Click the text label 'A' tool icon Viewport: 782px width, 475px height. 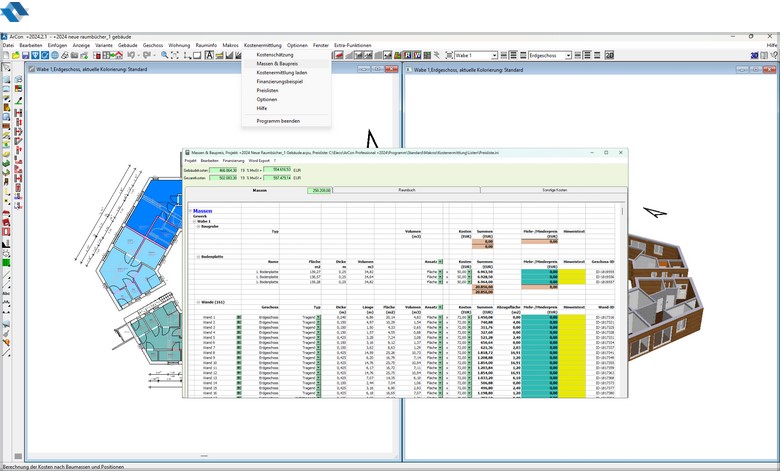click(x=209, y=55)
